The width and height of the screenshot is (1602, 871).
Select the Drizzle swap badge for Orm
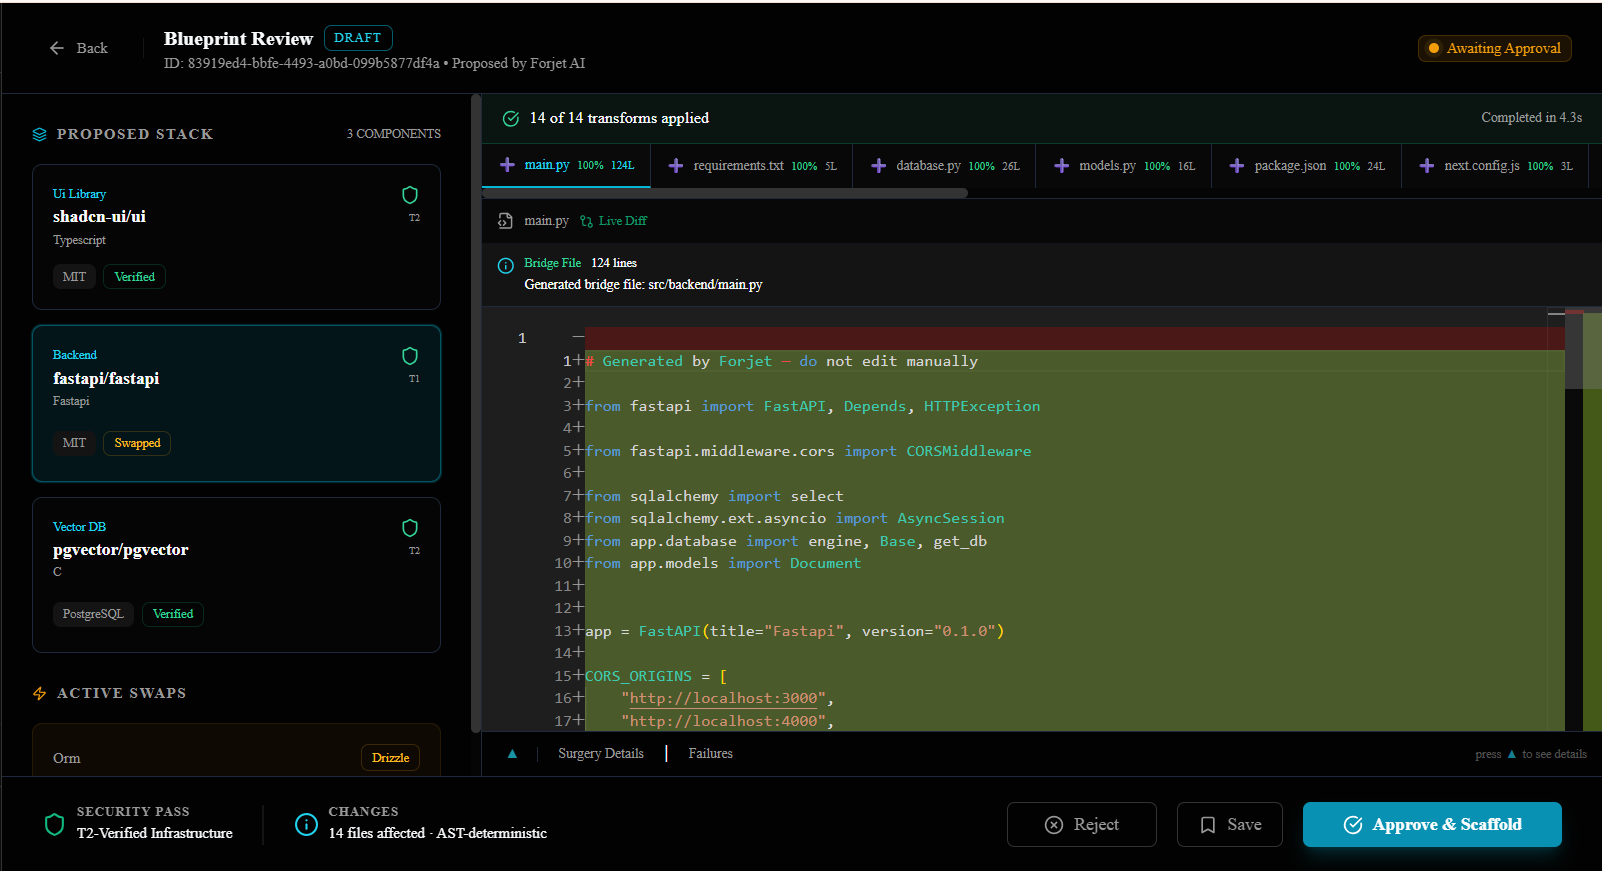pyautogui.click(x=390, y=758)
